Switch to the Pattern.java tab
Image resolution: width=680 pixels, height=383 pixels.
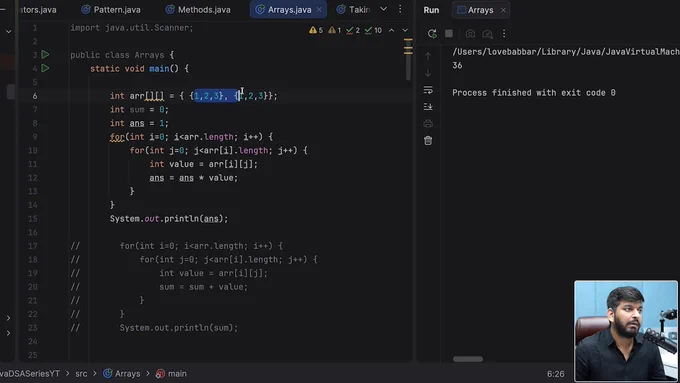tap(111, 10)
